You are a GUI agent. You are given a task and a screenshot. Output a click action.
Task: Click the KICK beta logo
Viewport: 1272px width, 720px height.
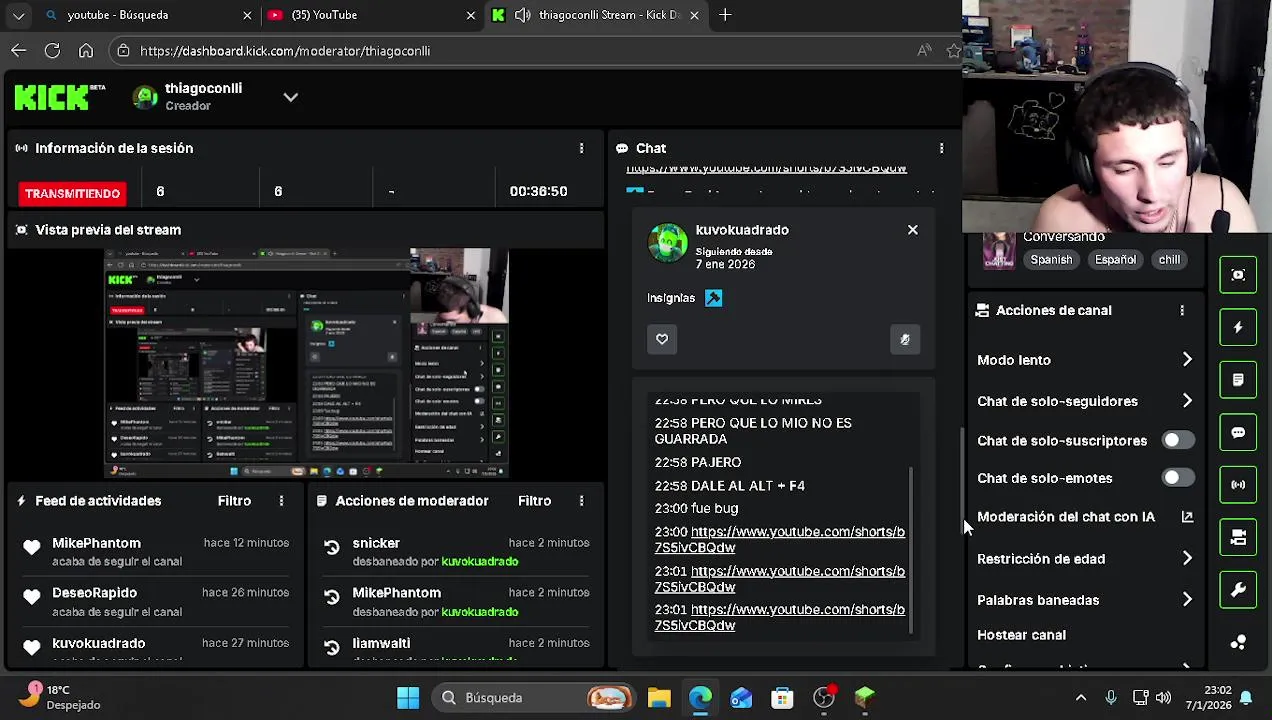[x=60, y=97]
